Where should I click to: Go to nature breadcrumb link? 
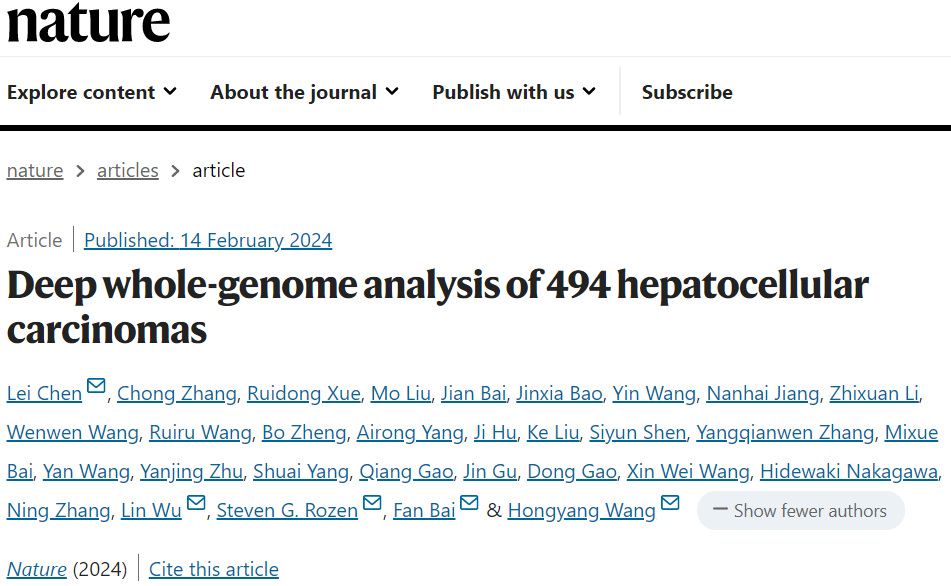pyautogui.click(x=35, y=170)
